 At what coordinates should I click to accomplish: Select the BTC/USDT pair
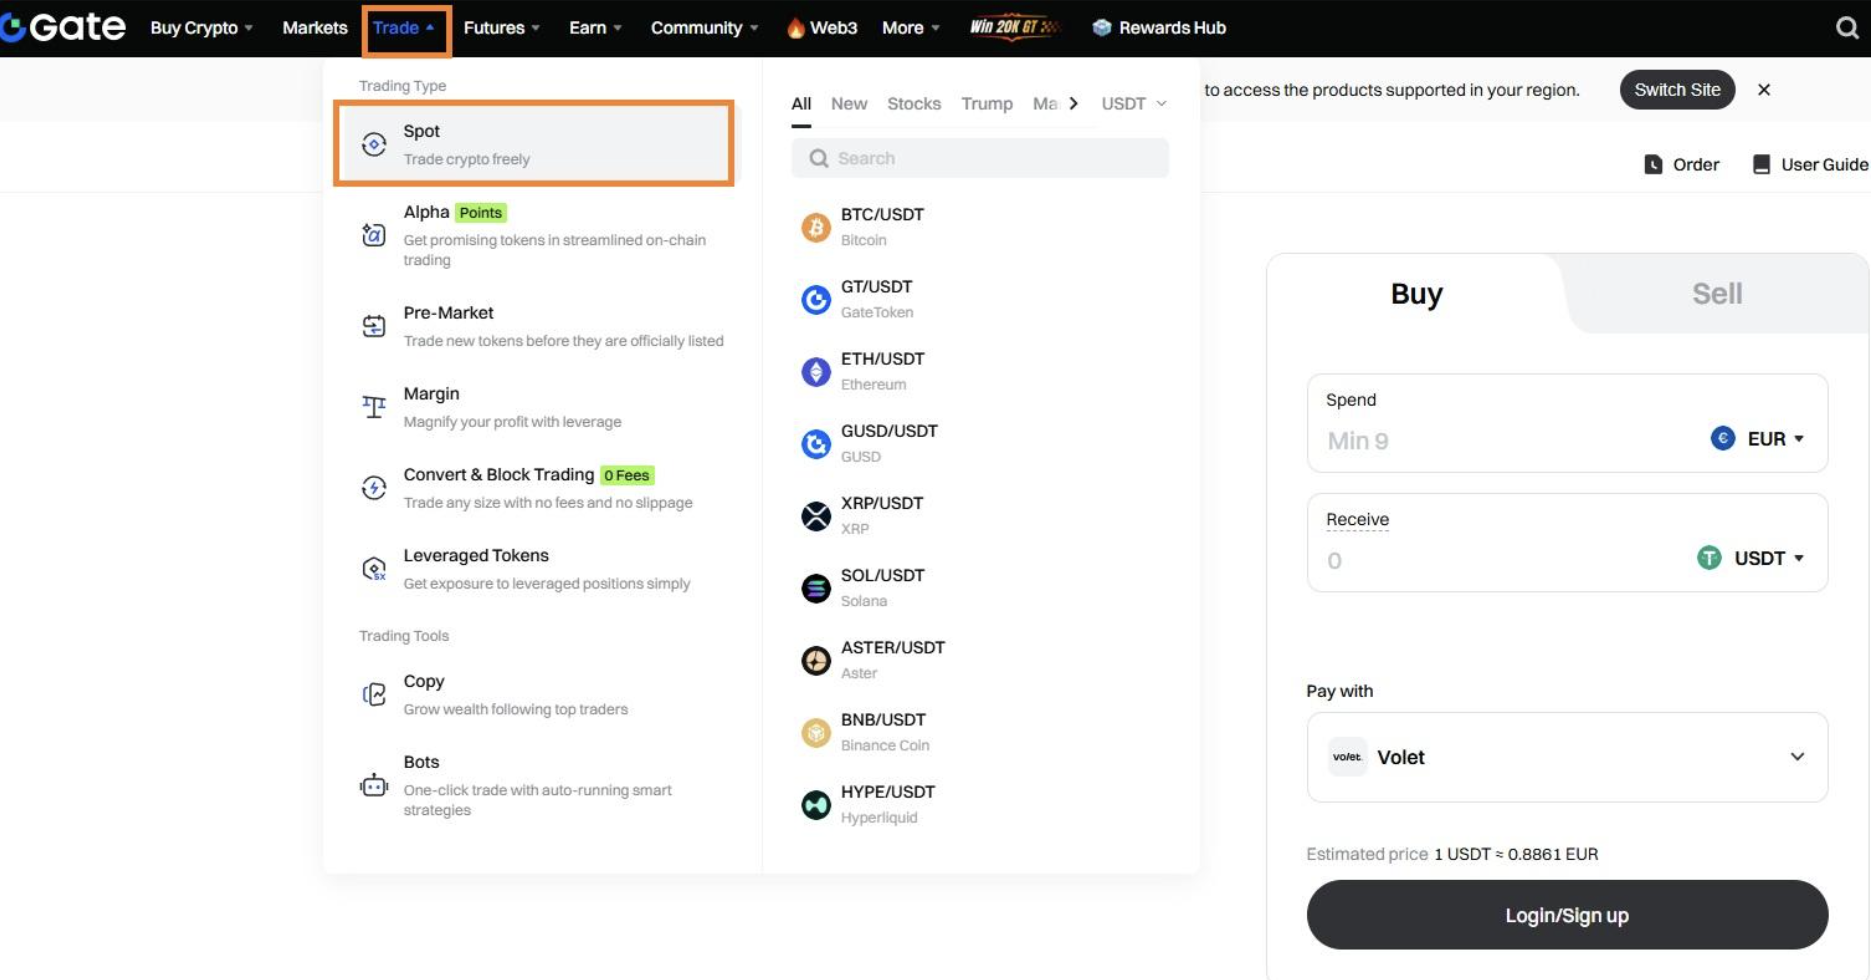(x=980, y=227)
